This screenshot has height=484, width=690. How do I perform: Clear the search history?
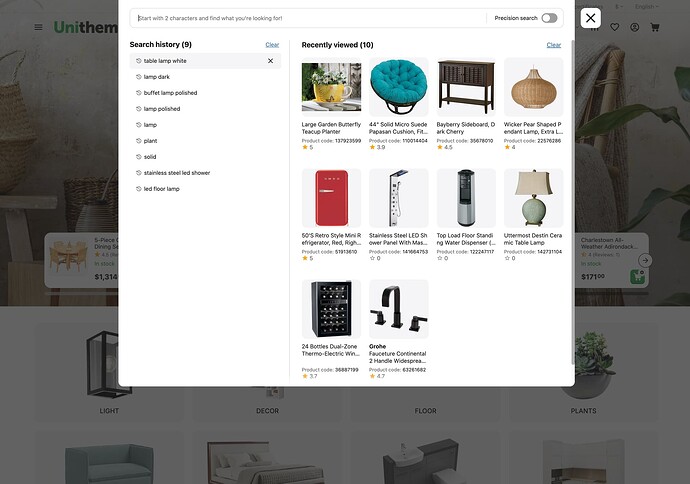[272, 45]
